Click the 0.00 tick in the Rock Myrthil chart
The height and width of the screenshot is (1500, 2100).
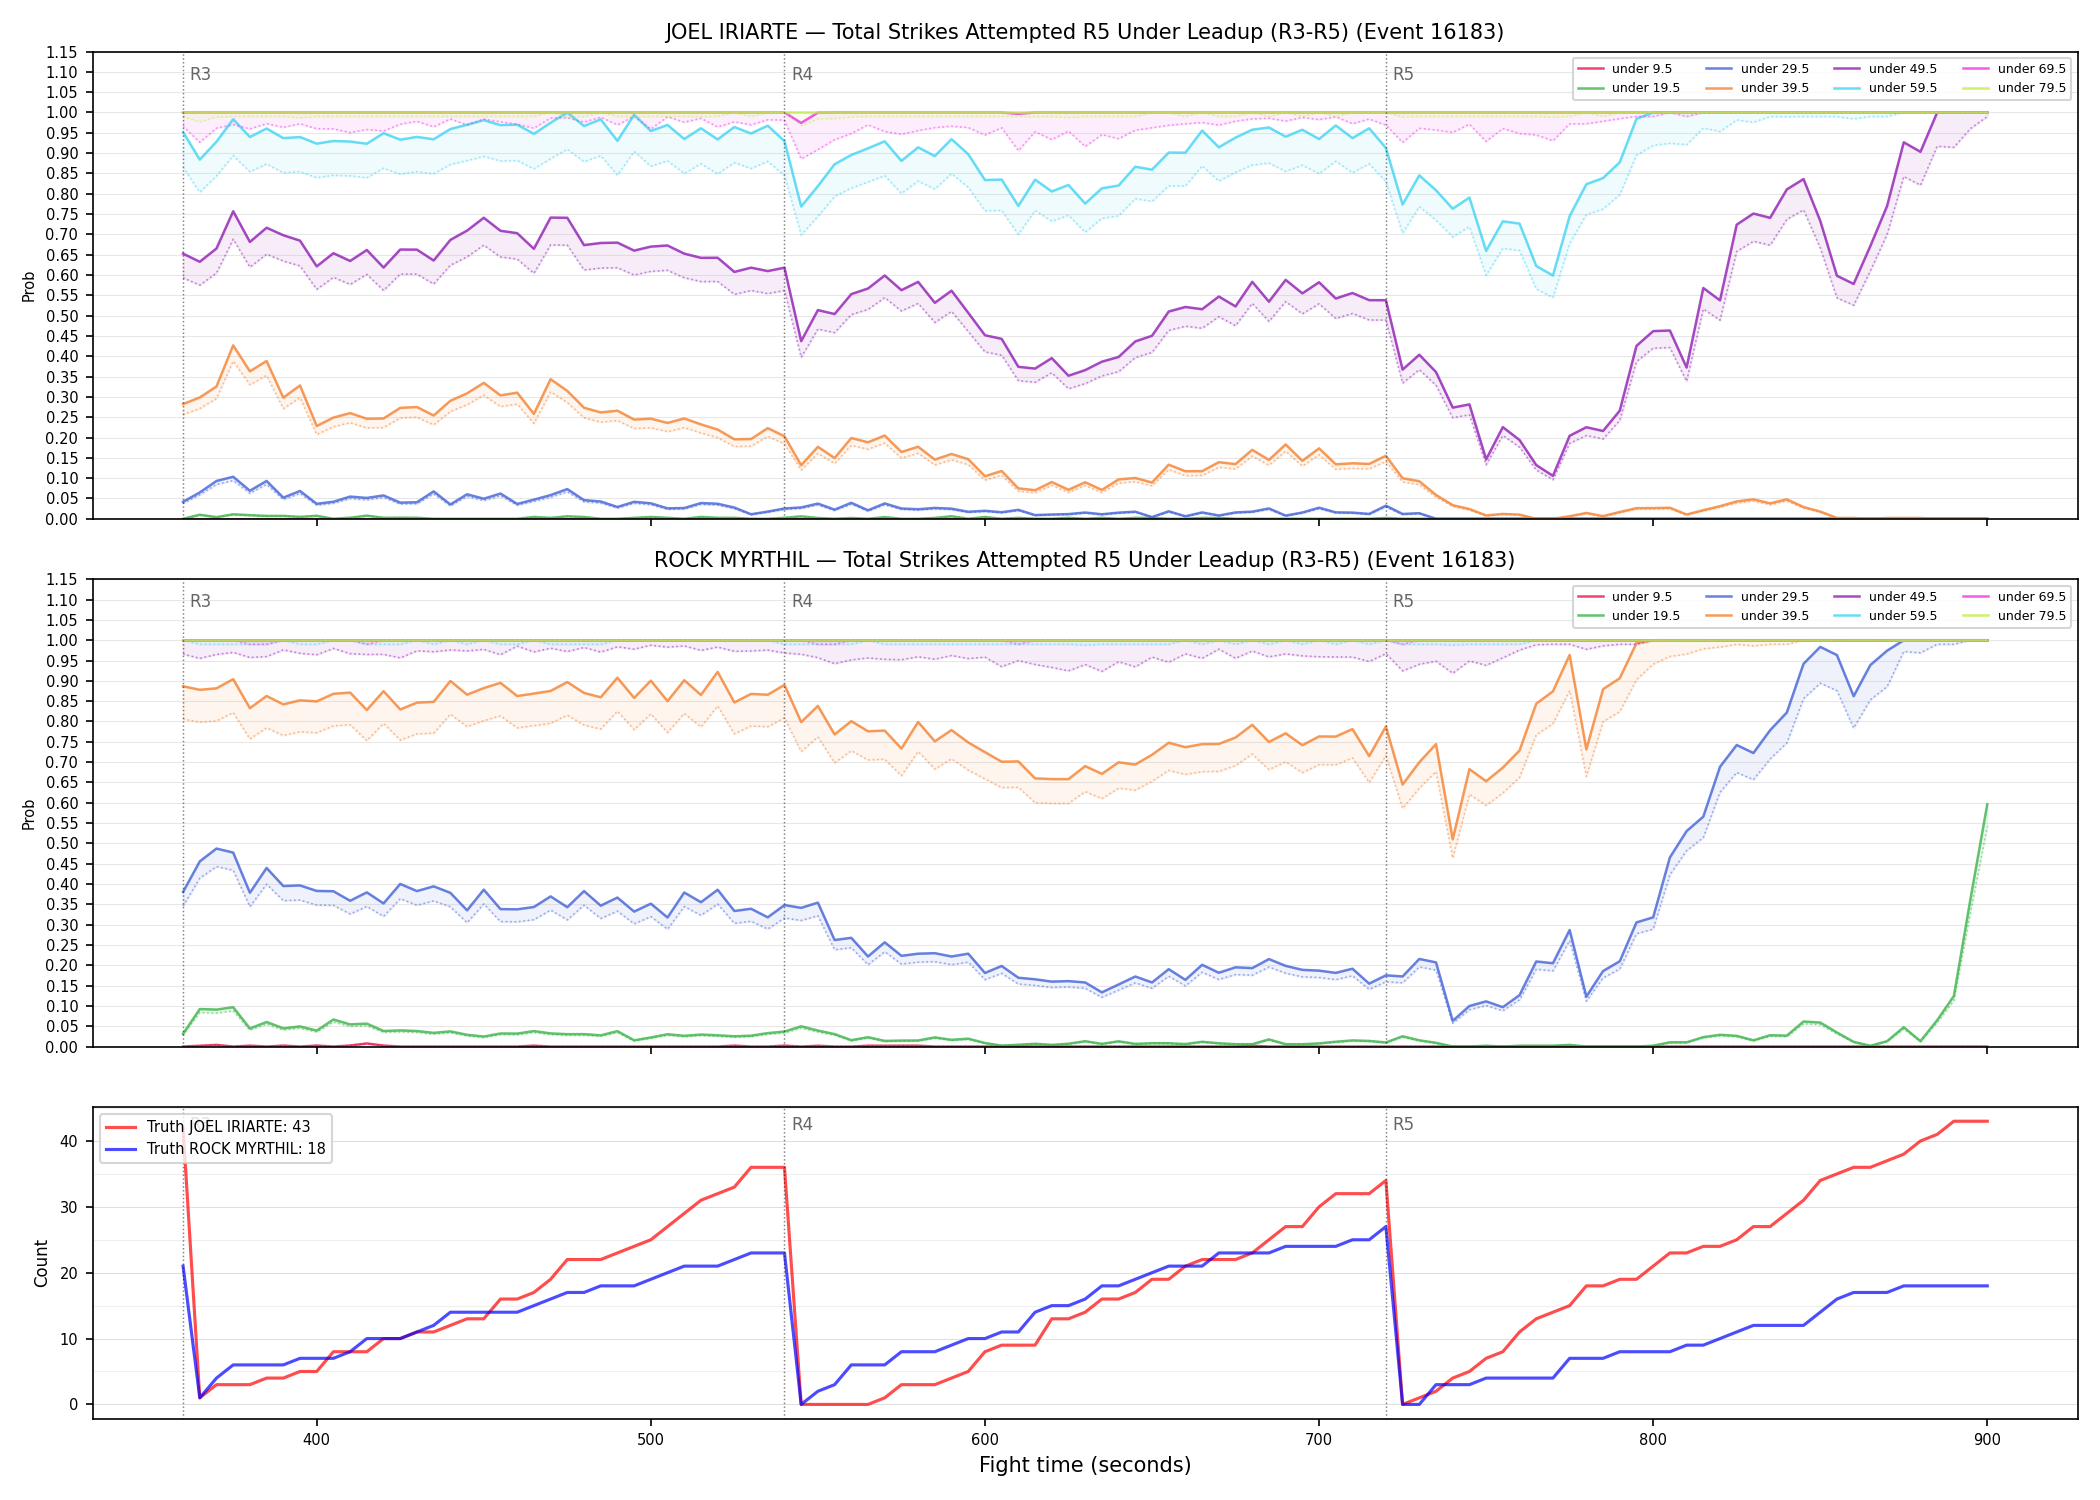point(62,1047)
